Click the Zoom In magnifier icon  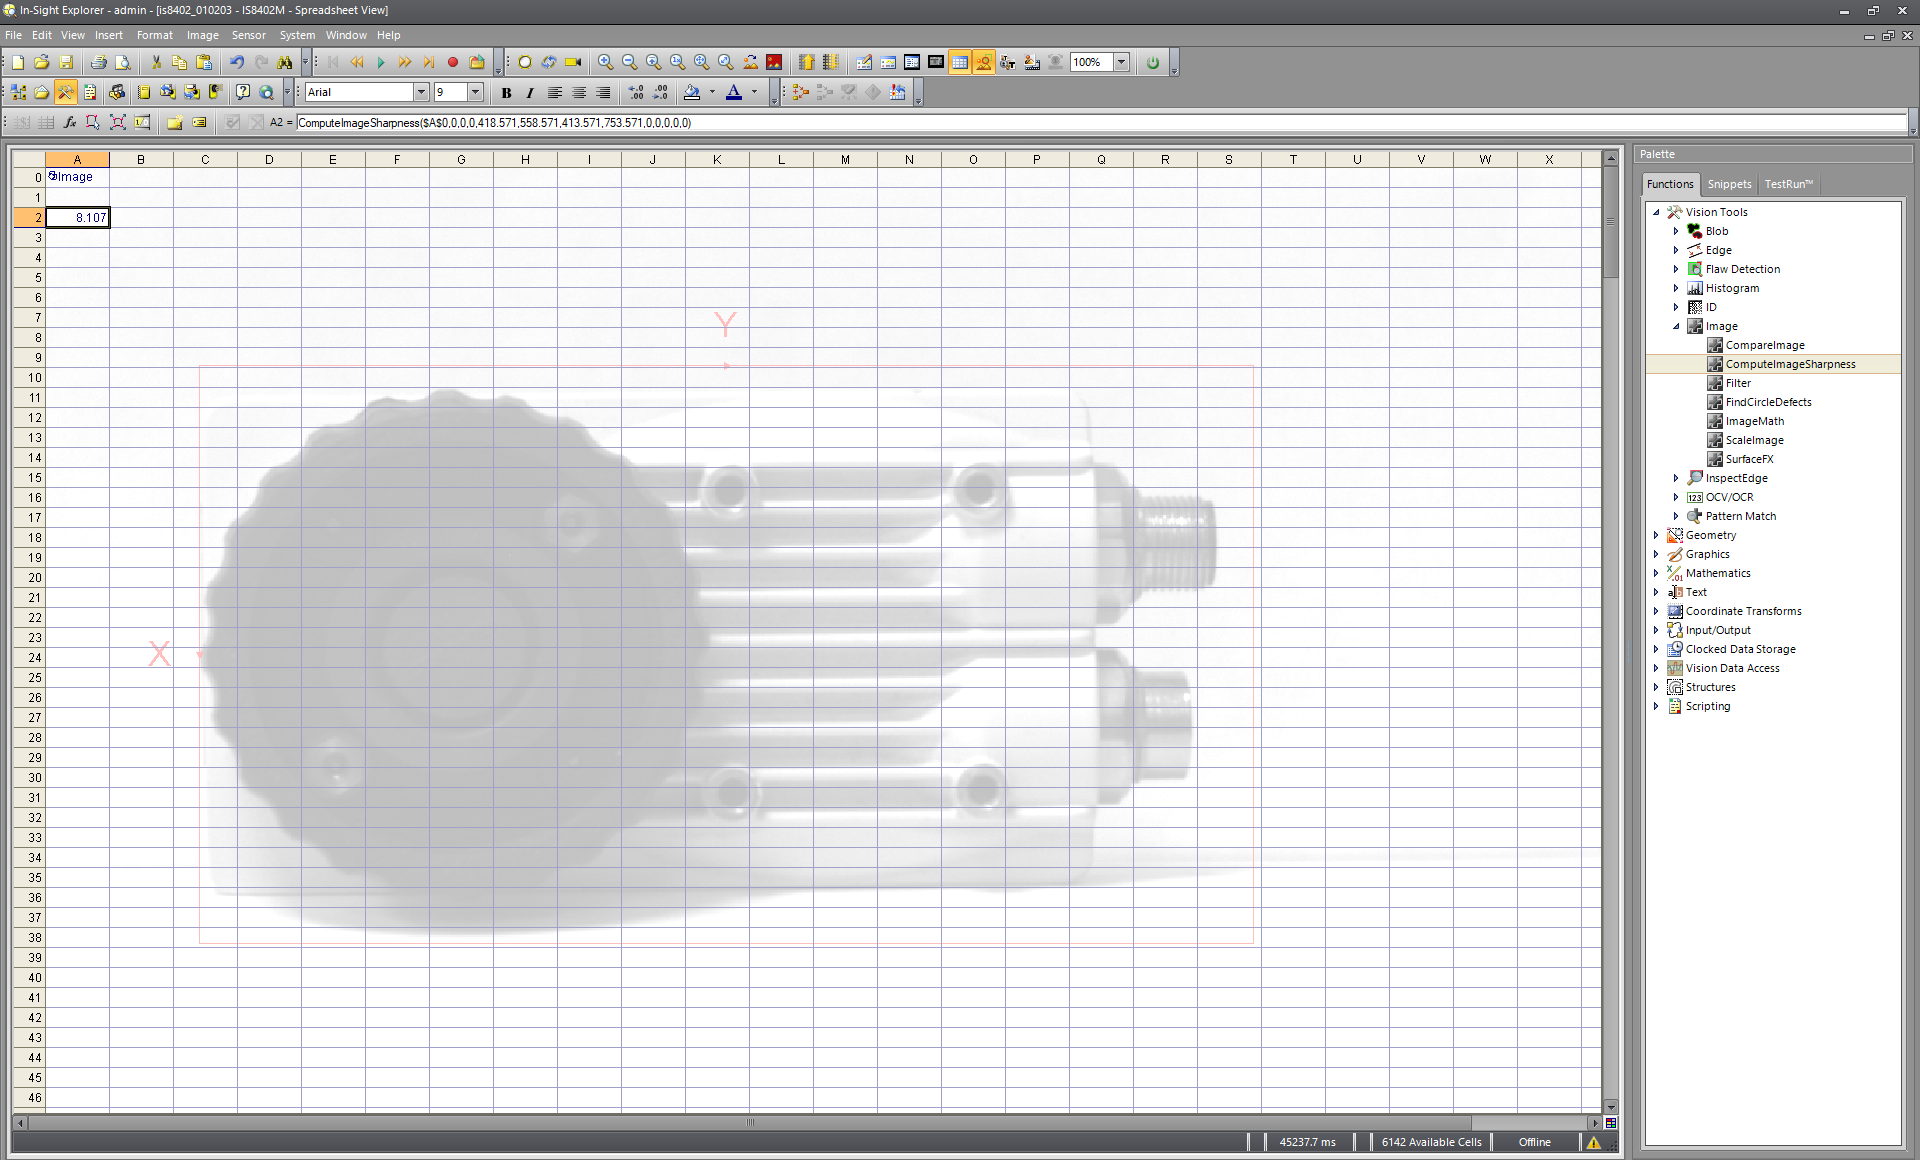click(605, 62)
